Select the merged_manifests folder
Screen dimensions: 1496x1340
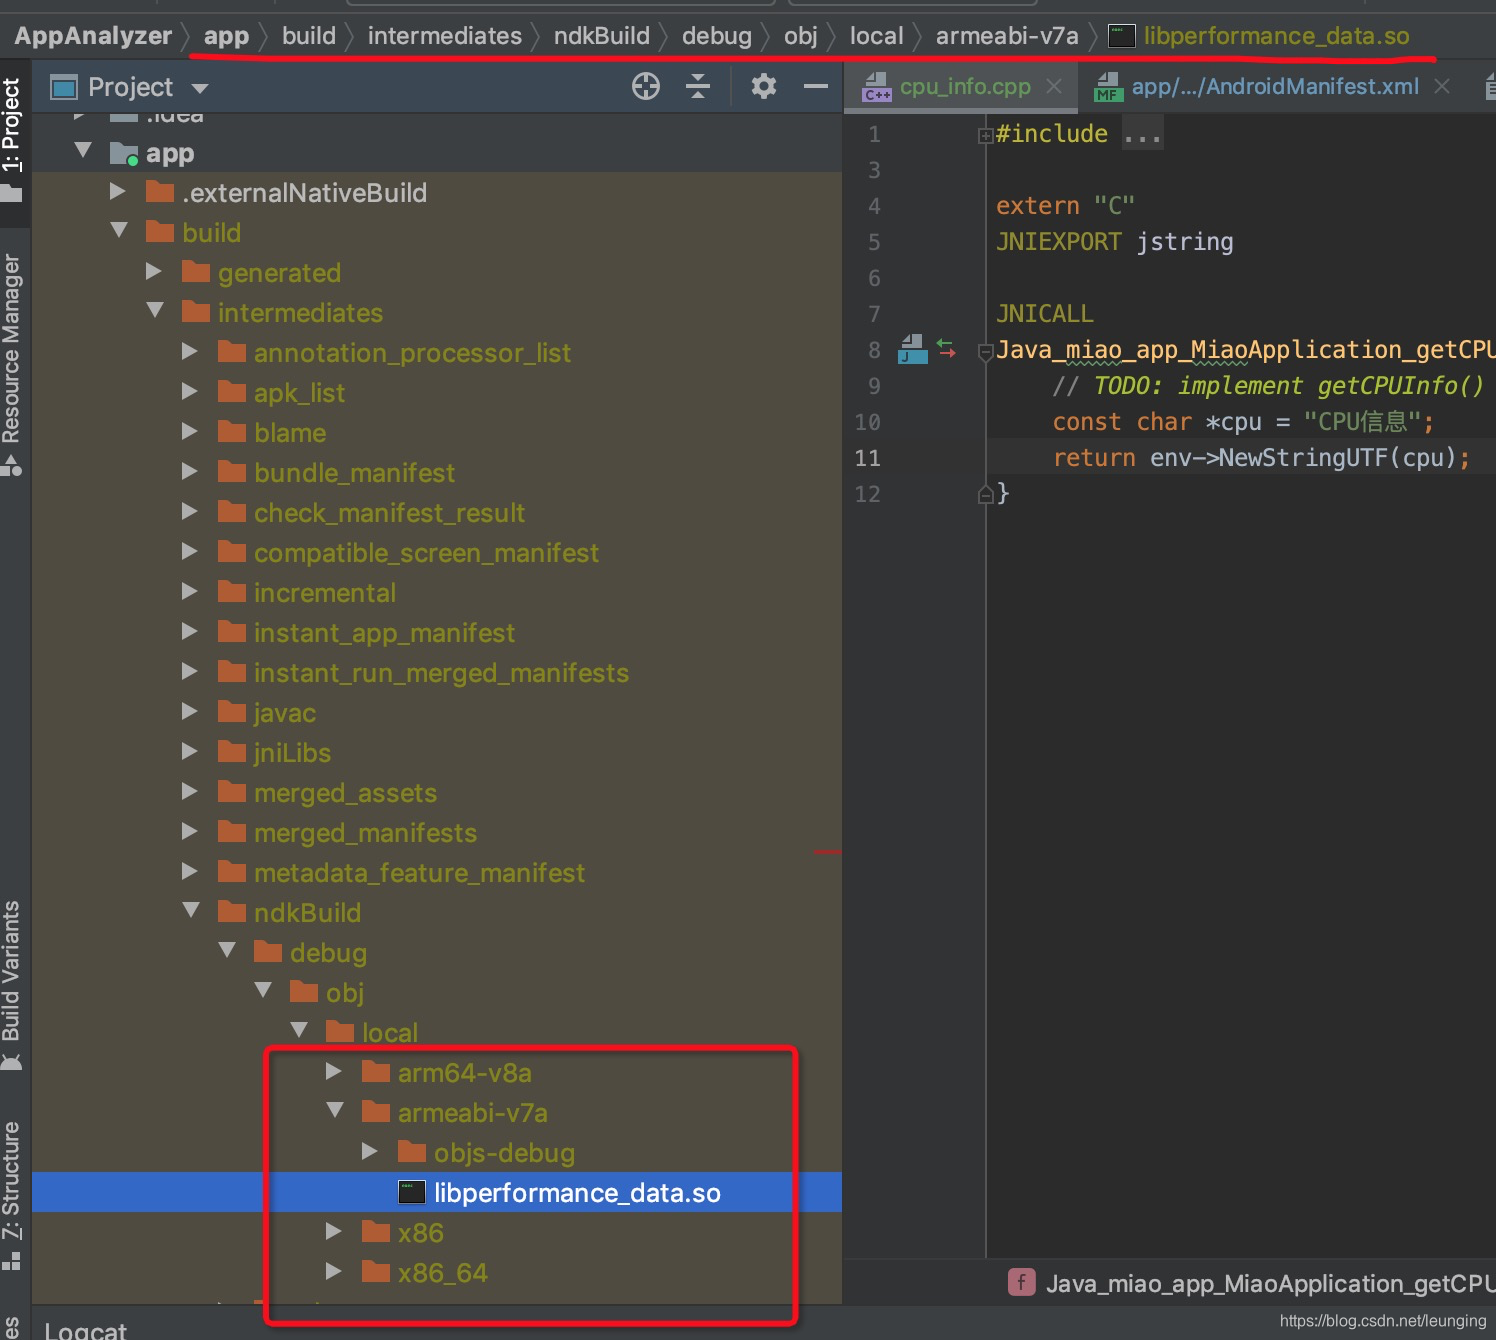pyautogui.click(x=365, y=832)
